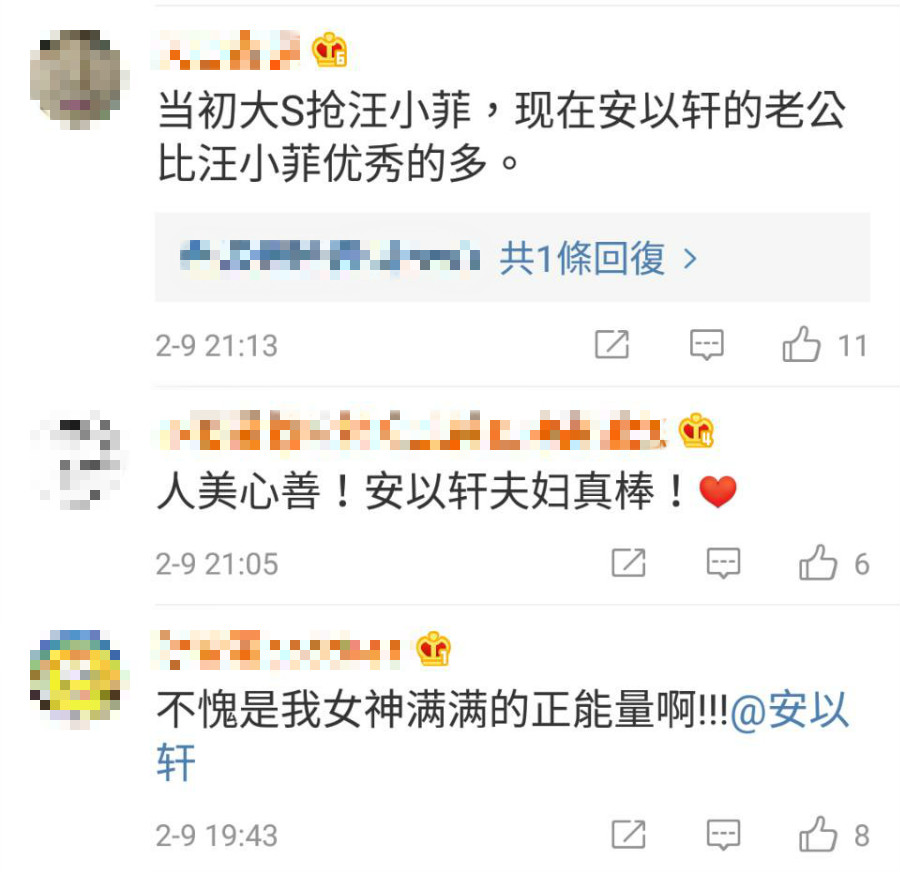The height and width of the screenshot is (872, 900).
Task: View the yellow third commenter's avatar
Action: click(79, 679)
